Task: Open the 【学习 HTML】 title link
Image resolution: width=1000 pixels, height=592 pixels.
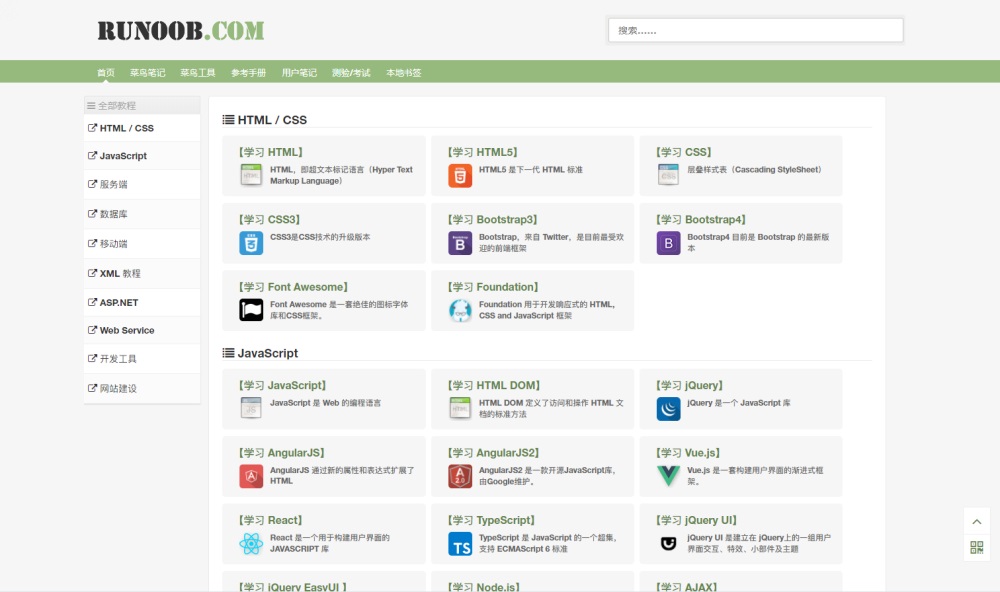Action: tap(271, 152)
